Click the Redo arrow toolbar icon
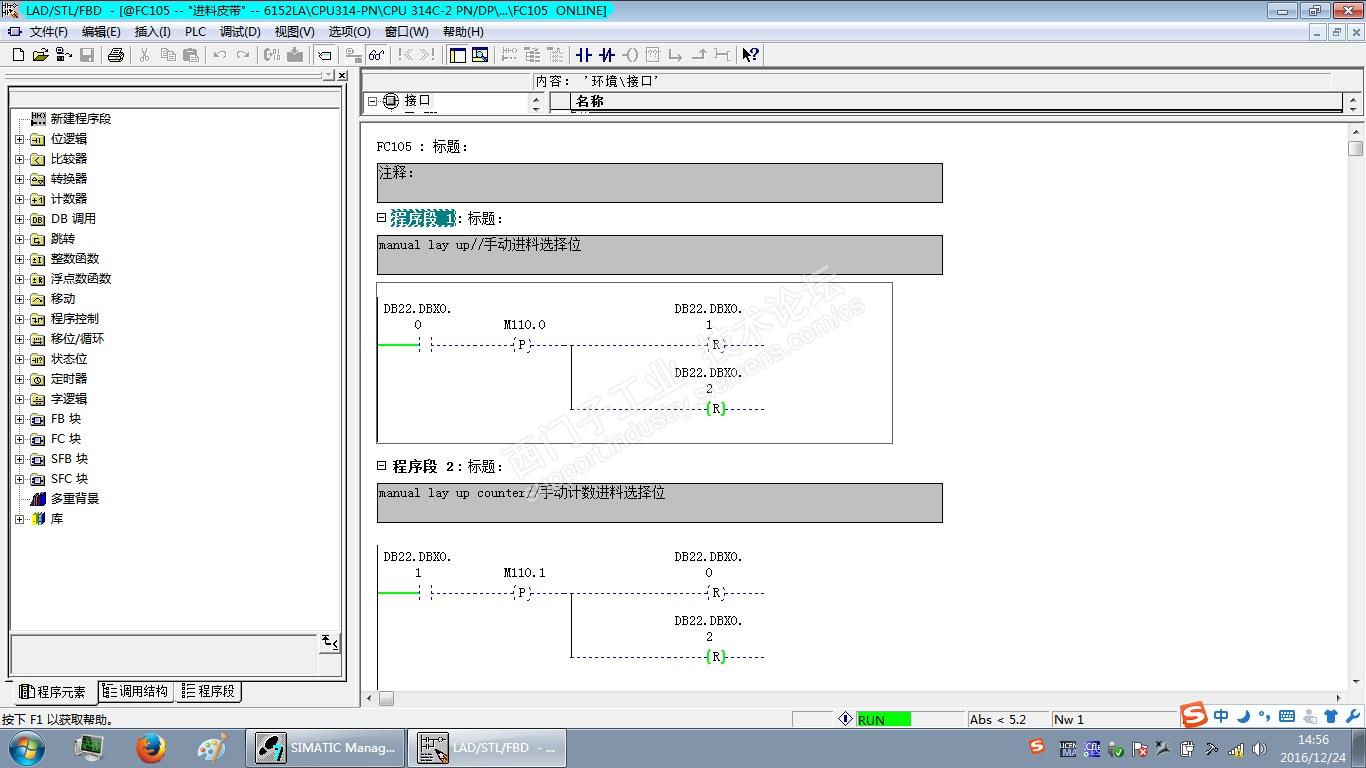 pyautogui.click(x=243, y=55)
